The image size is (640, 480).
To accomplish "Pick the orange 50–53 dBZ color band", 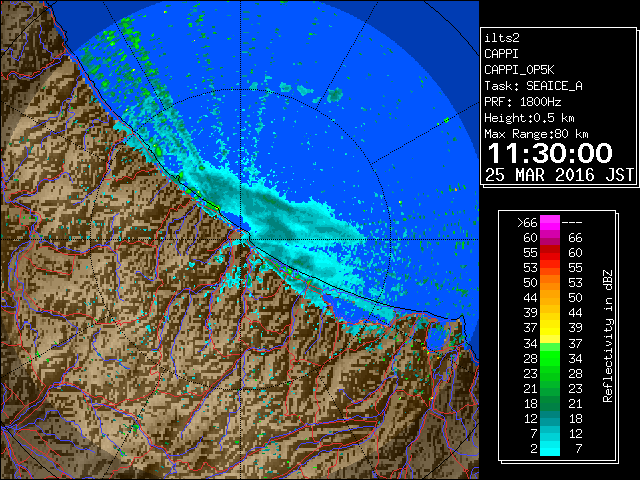I will point(550,283).
